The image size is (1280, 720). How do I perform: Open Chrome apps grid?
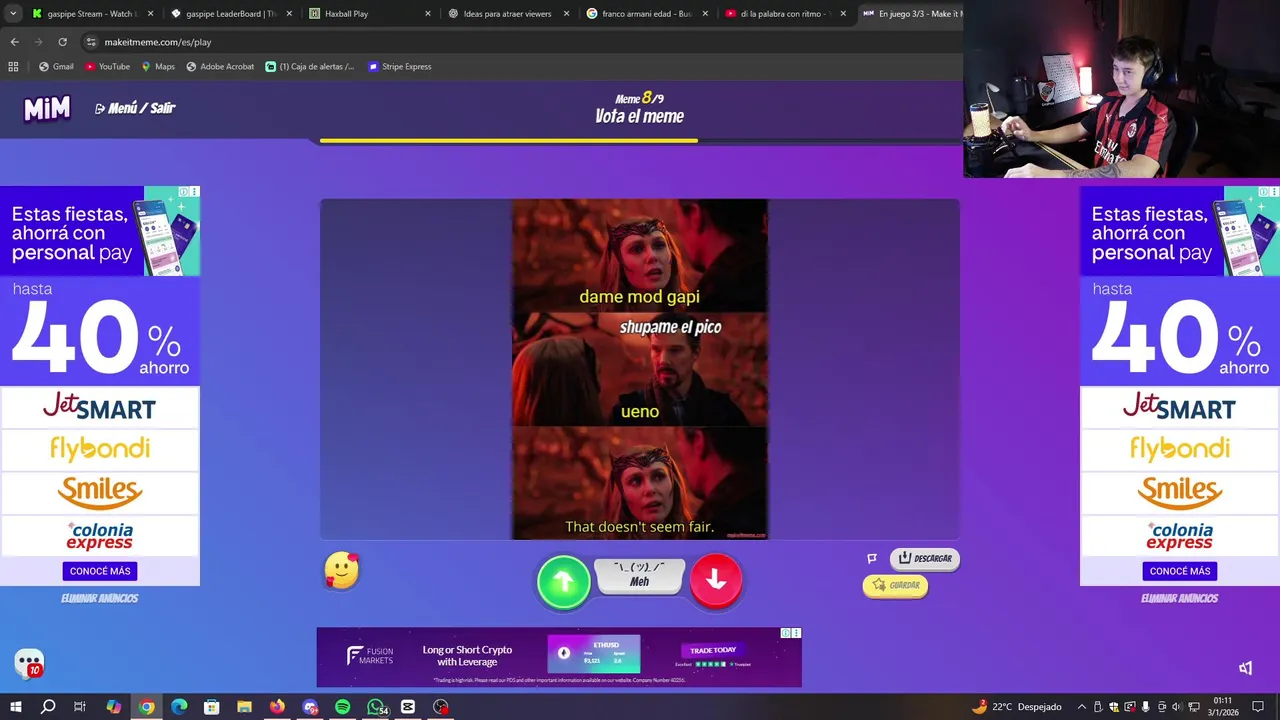pyautogui.click(x=13, y=67)
